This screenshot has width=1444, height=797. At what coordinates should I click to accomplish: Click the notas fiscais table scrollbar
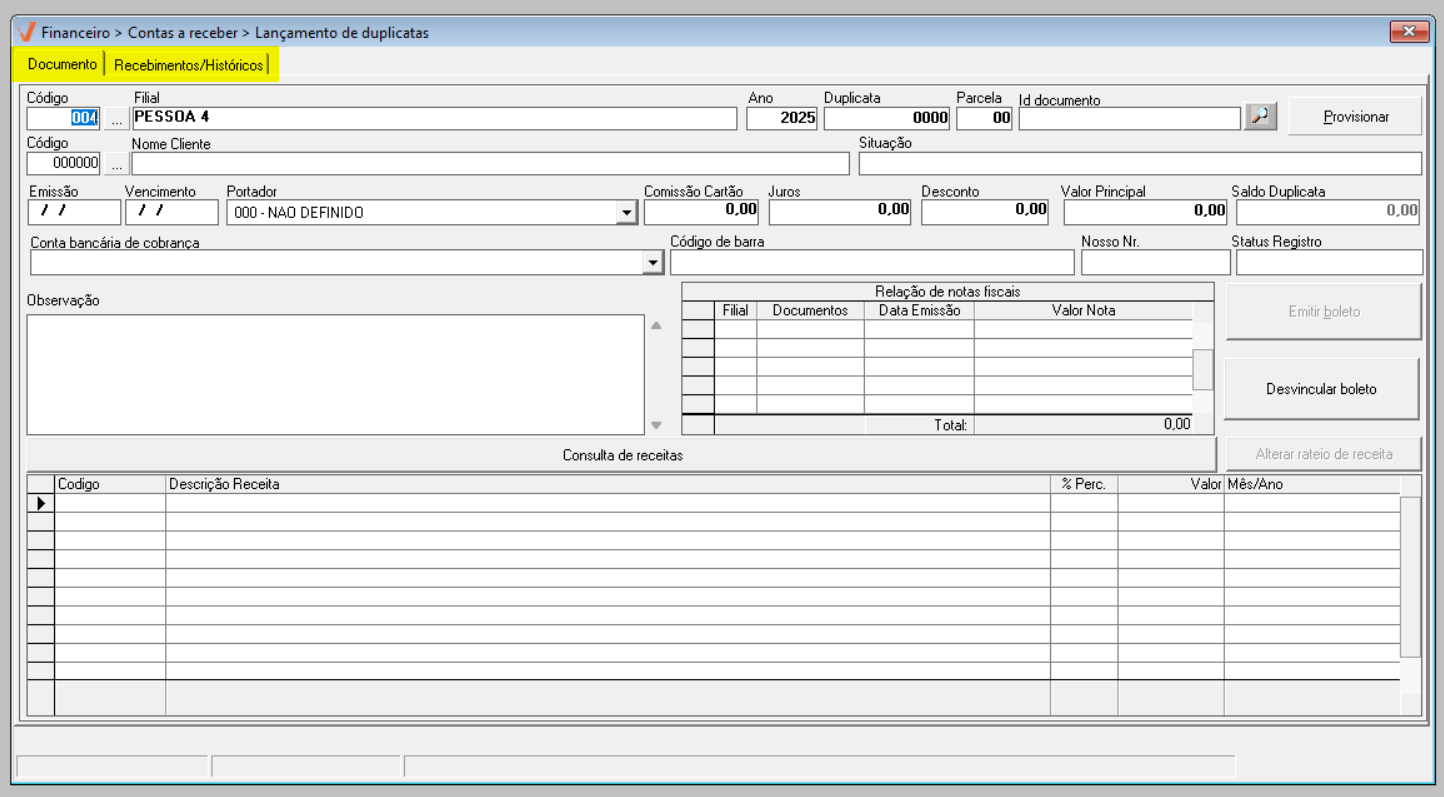(x=1203, y=369)
